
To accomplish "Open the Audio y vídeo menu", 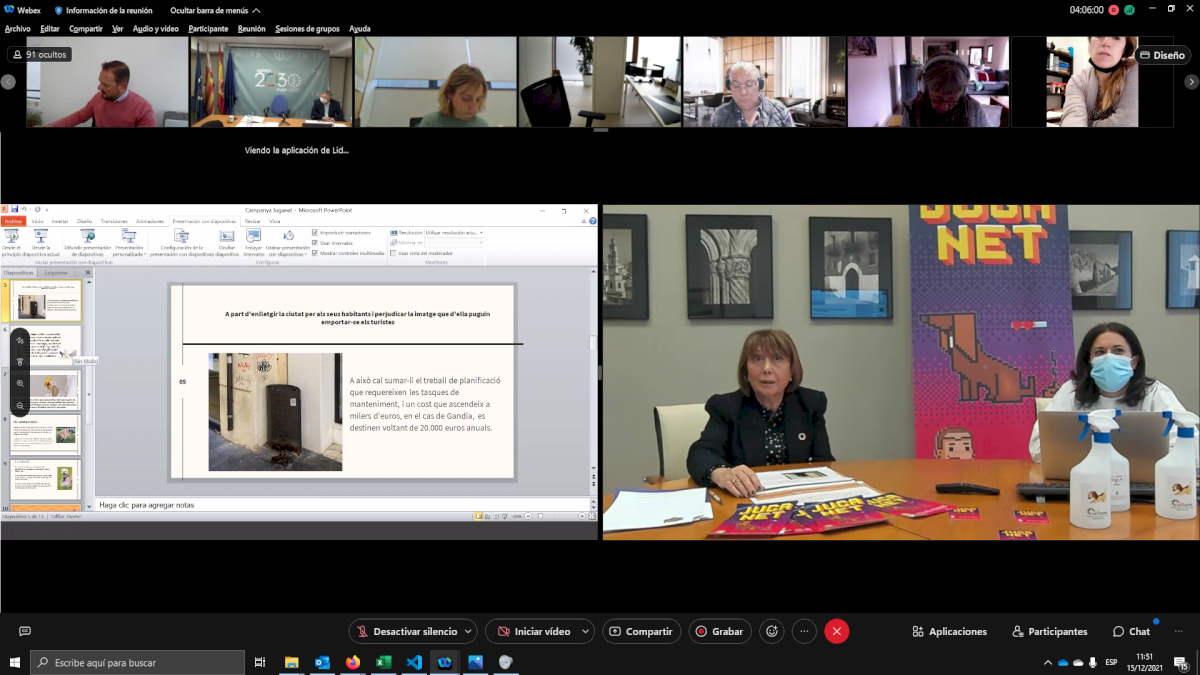I will [154, 29].
